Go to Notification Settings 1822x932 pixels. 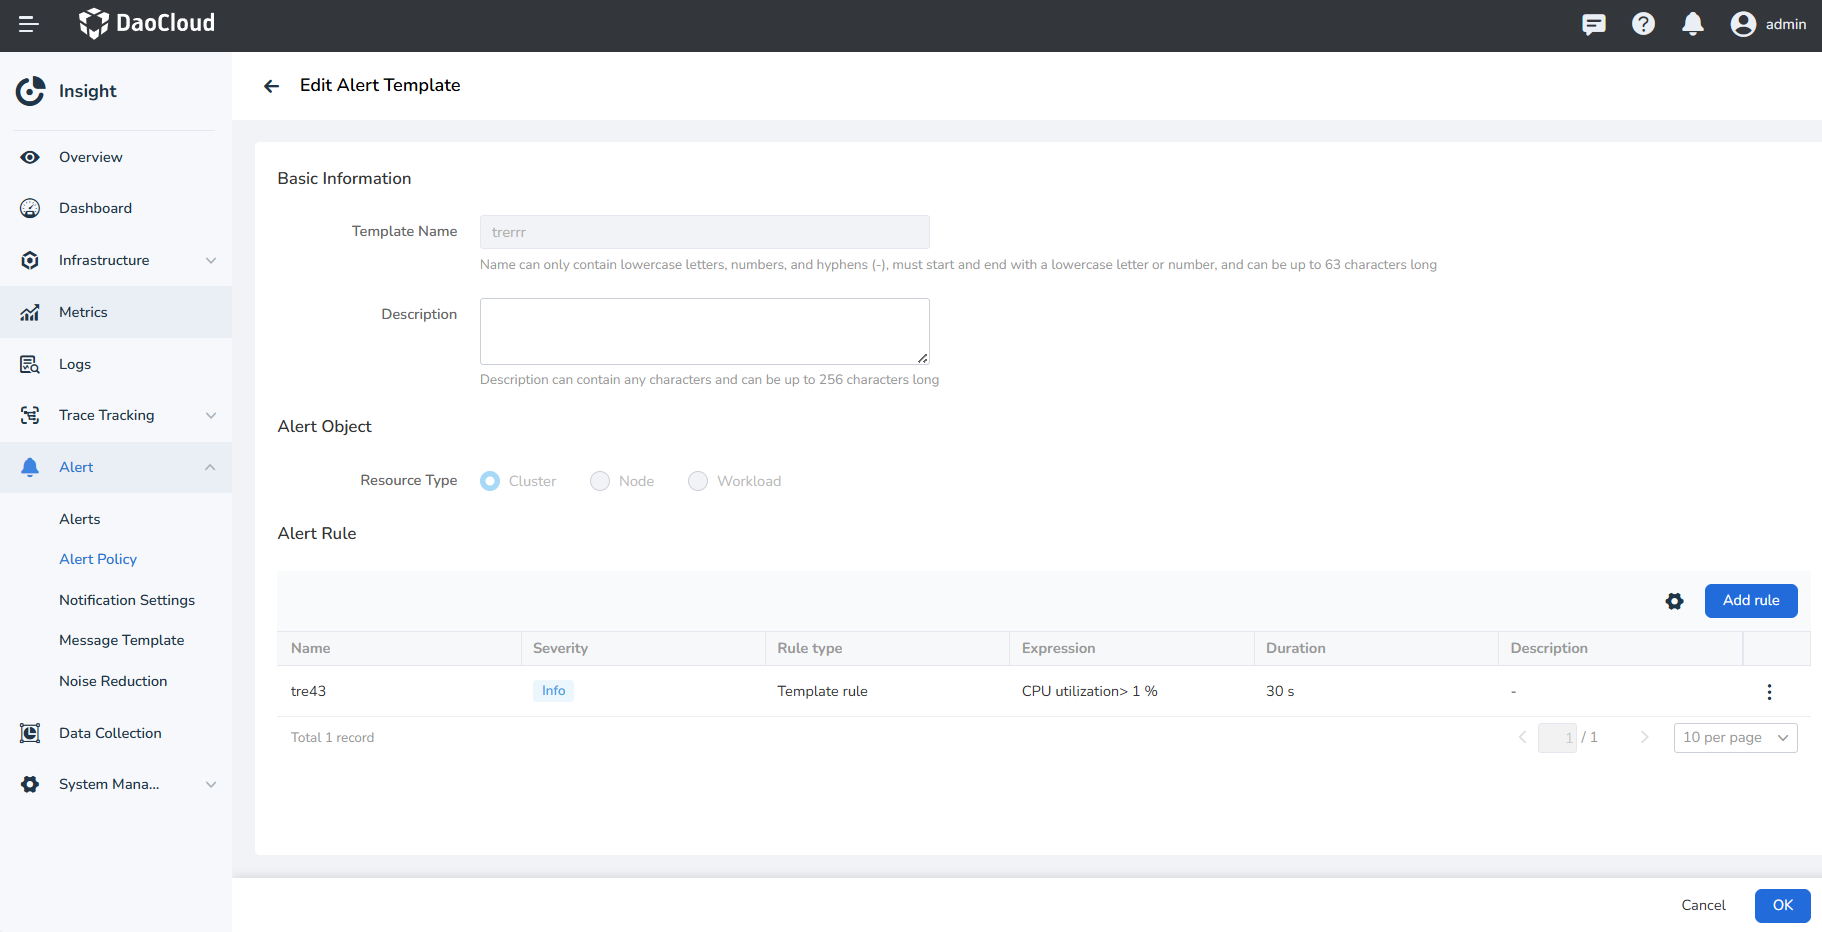pyautogui.click(x=127, y=600)
